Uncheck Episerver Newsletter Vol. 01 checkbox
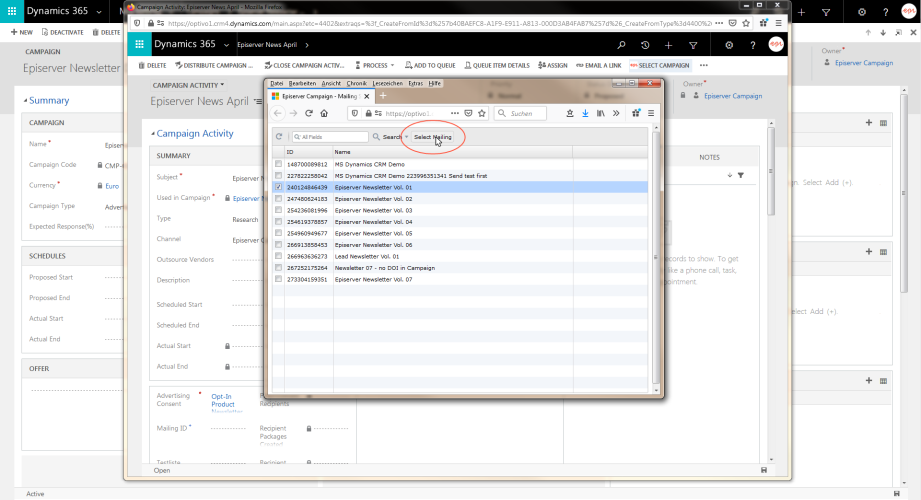This screenshot has height=500, width=921. click(278, 187)
